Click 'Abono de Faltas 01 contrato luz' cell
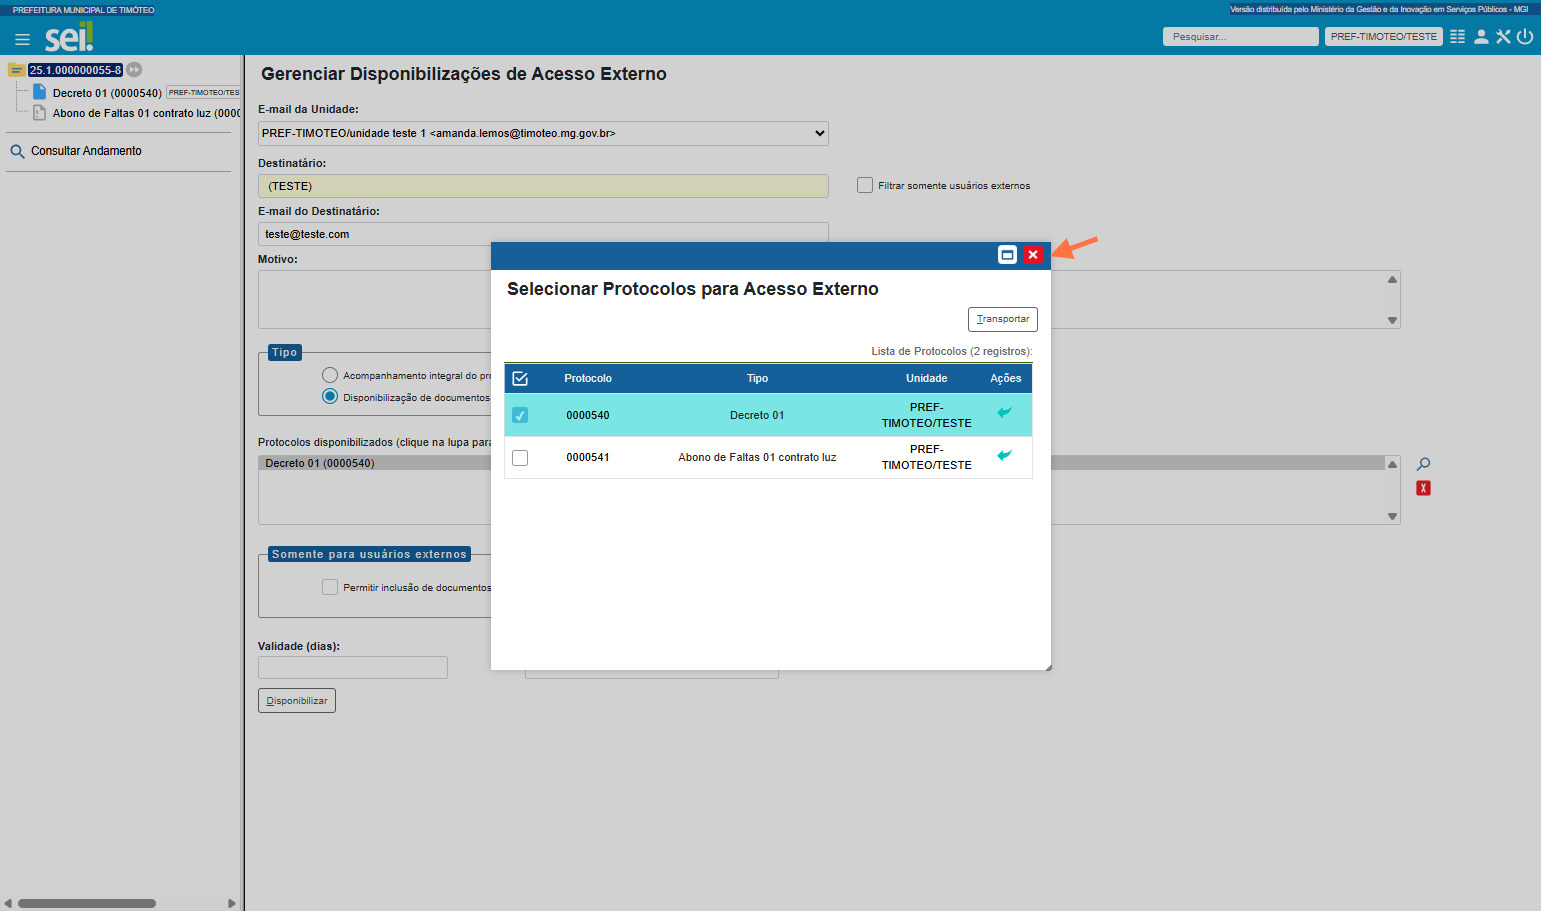This screenshot has height=911, width=1541. click(x=757, y=457)
